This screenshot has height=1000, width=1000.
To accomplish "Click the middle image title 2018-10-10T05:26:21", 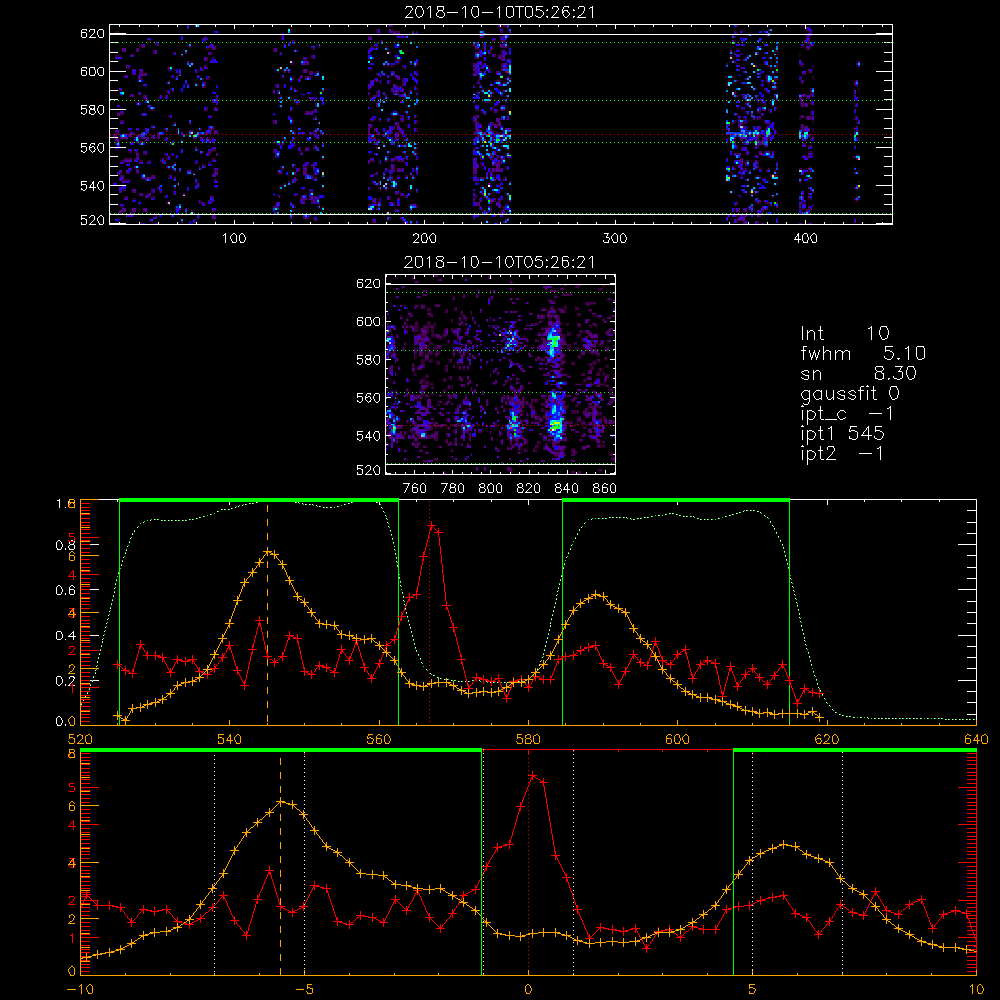I will click(x=499, y=262).
